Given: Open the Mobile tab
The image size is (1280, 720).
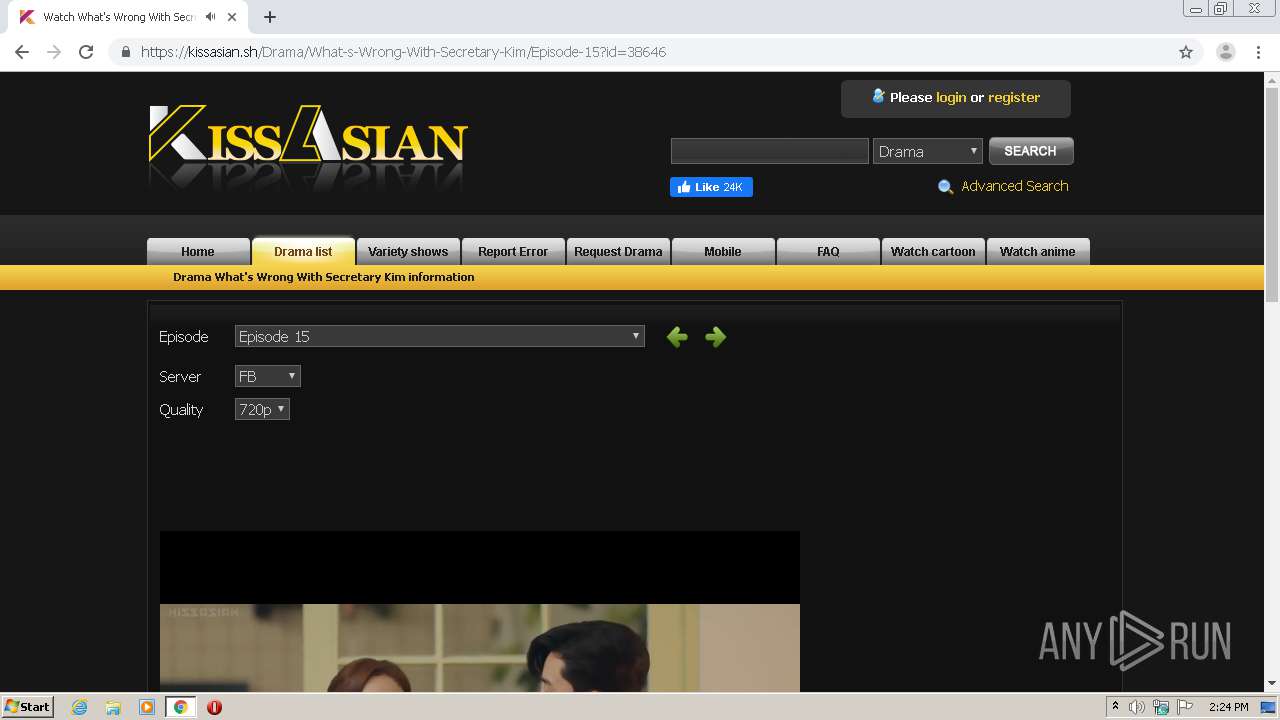Looking at the screenshot, I should click(x=723, y=251).
